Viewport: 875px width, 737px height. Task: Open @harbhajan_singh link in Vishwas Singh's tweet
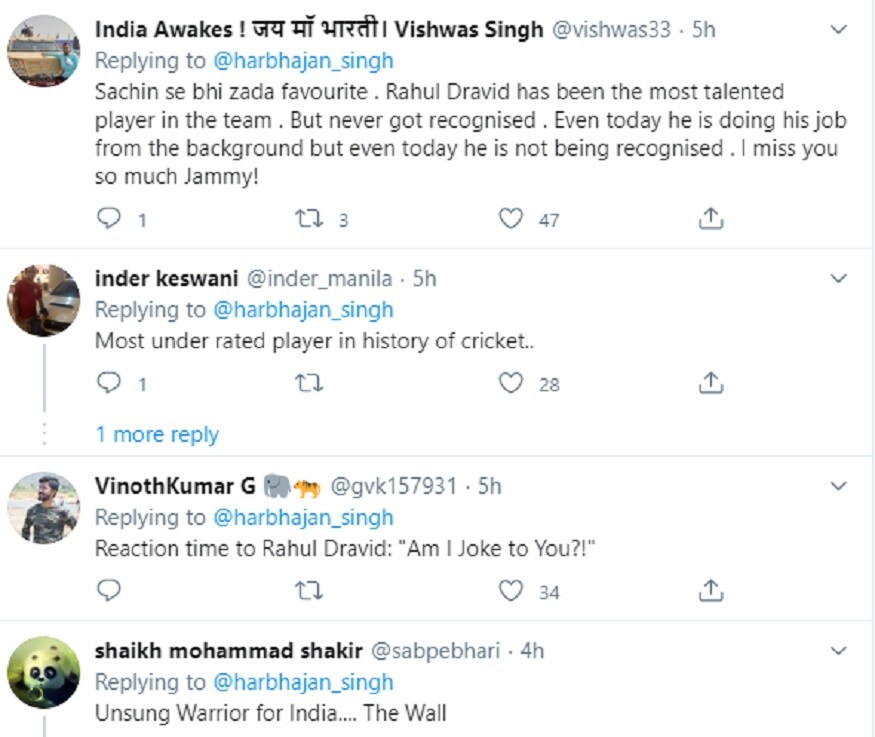(304, 61)
